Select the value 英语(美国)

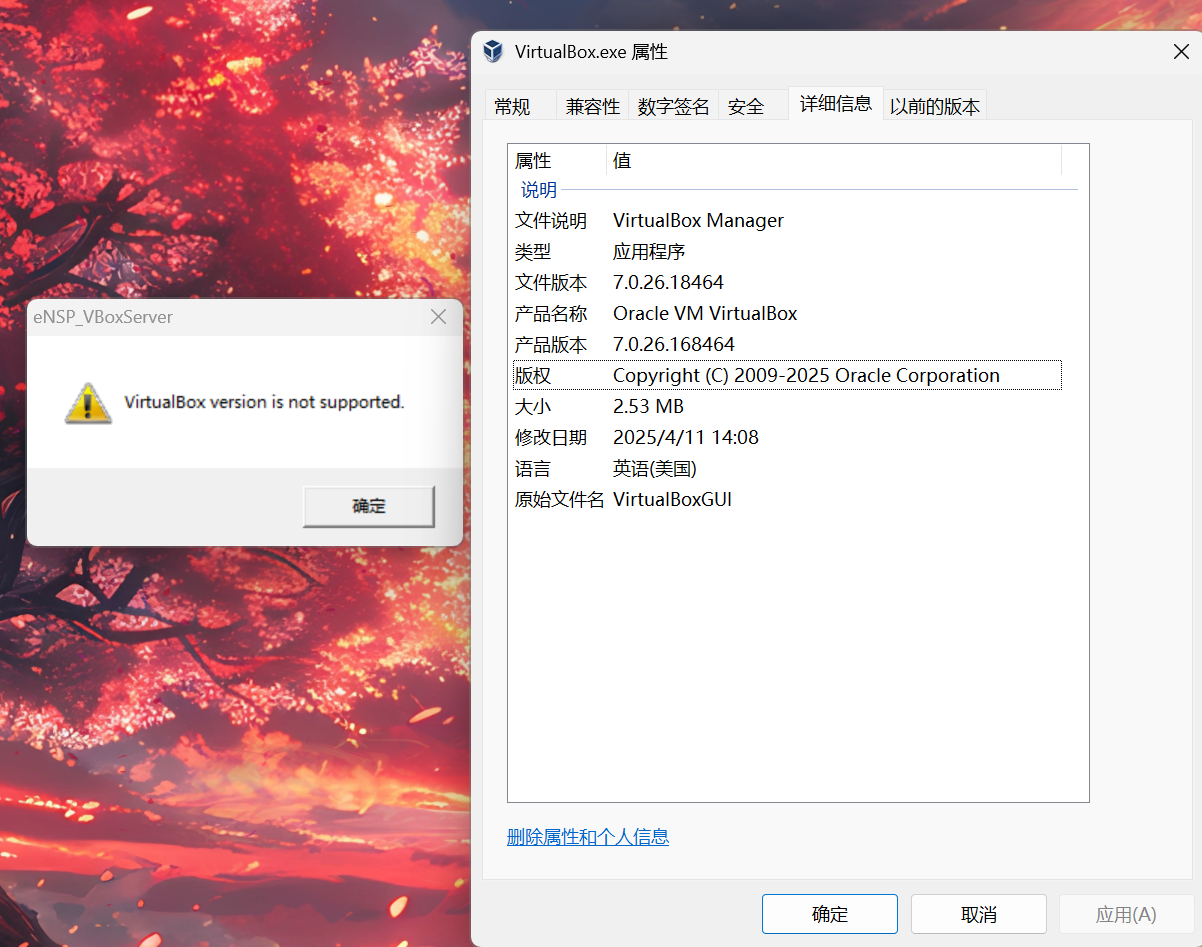click(x=654, y=468)
